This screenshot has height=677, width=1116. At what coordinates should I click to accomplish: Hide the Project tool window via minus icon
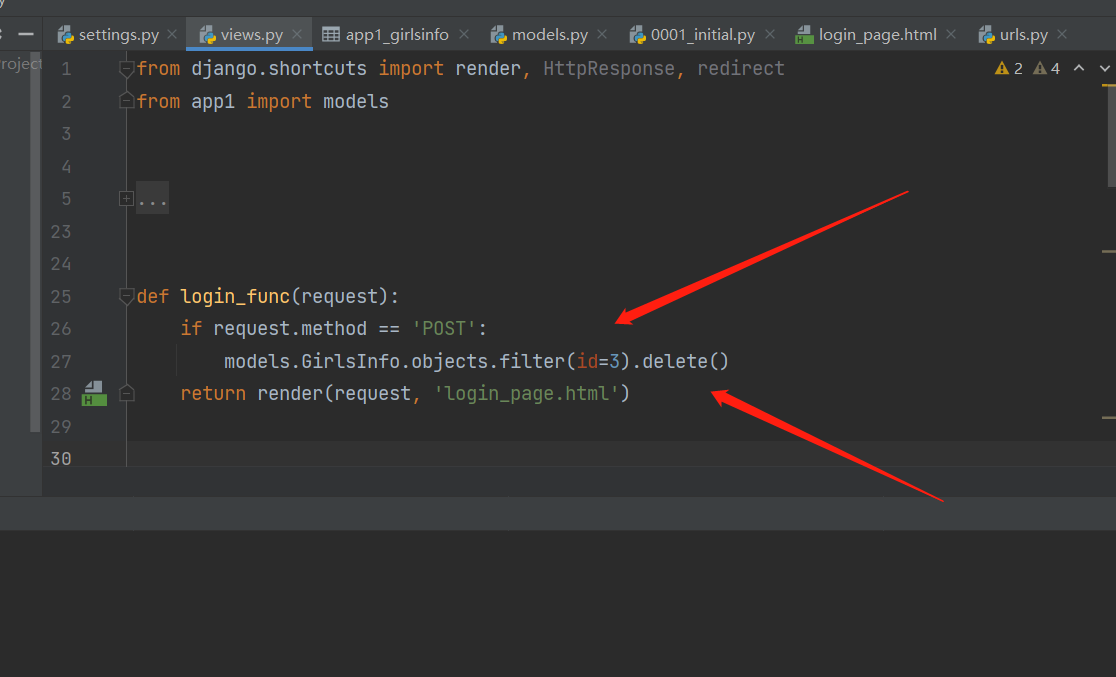26,34
